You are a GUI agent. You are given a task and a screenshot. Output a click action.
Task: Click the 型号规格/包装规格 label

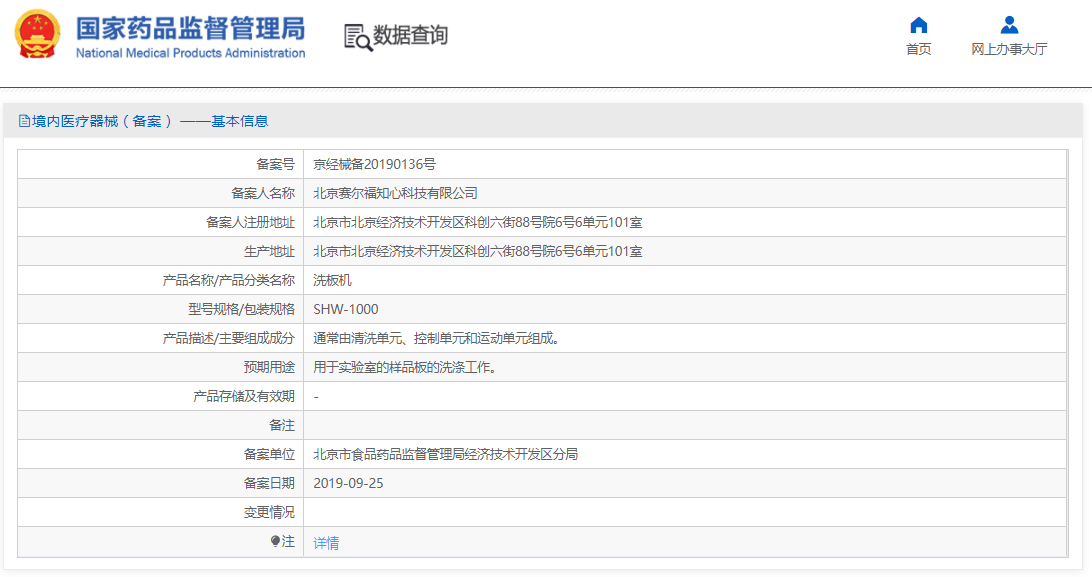[x=241, y=309]
